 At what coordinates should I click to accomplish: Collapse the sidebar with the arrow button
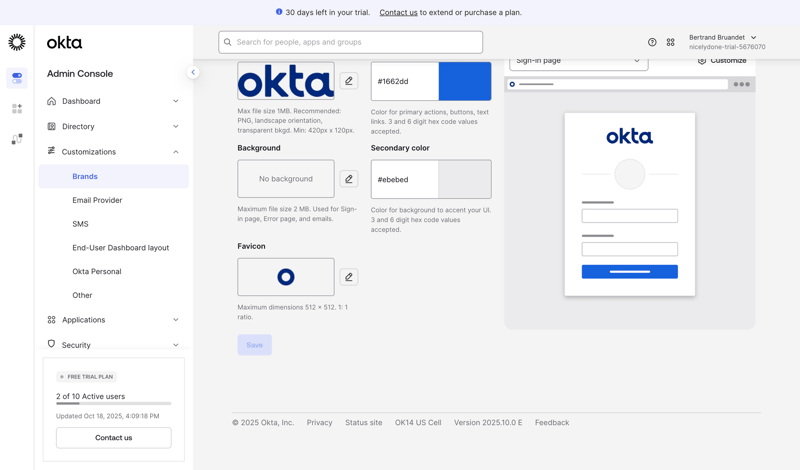193,72
